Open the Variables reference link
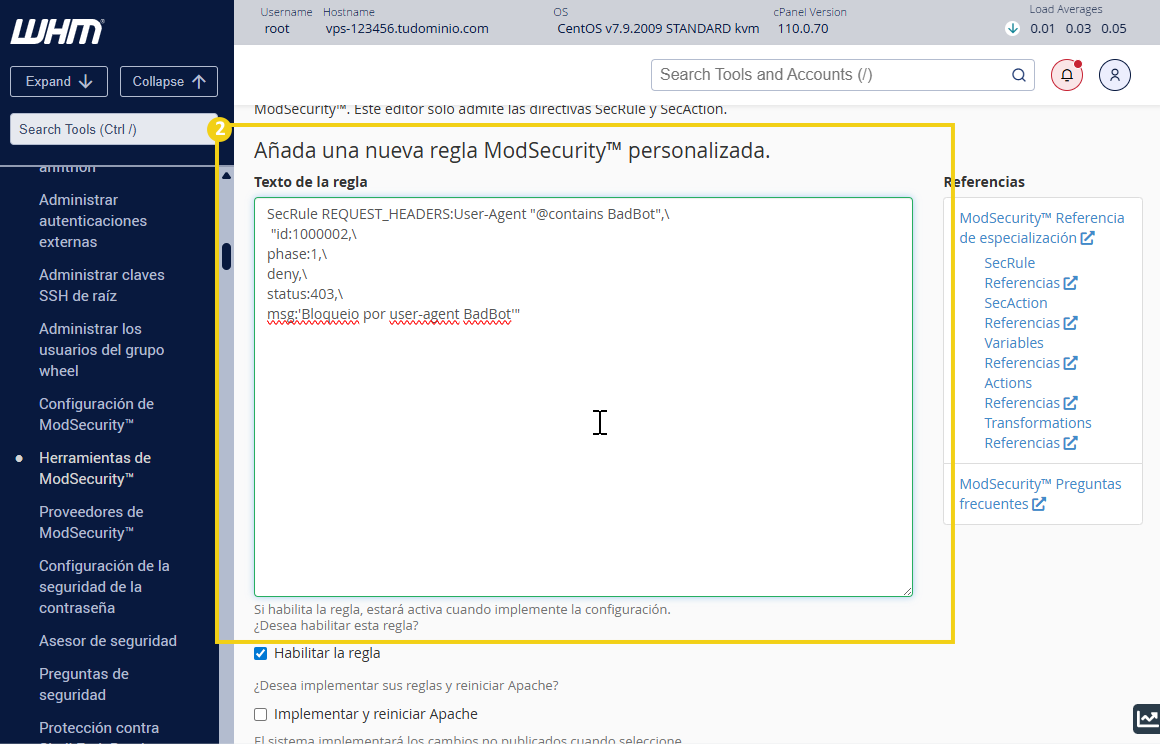The width and height of the screenshot is (1160, 744). click(x=1031, y=353)
